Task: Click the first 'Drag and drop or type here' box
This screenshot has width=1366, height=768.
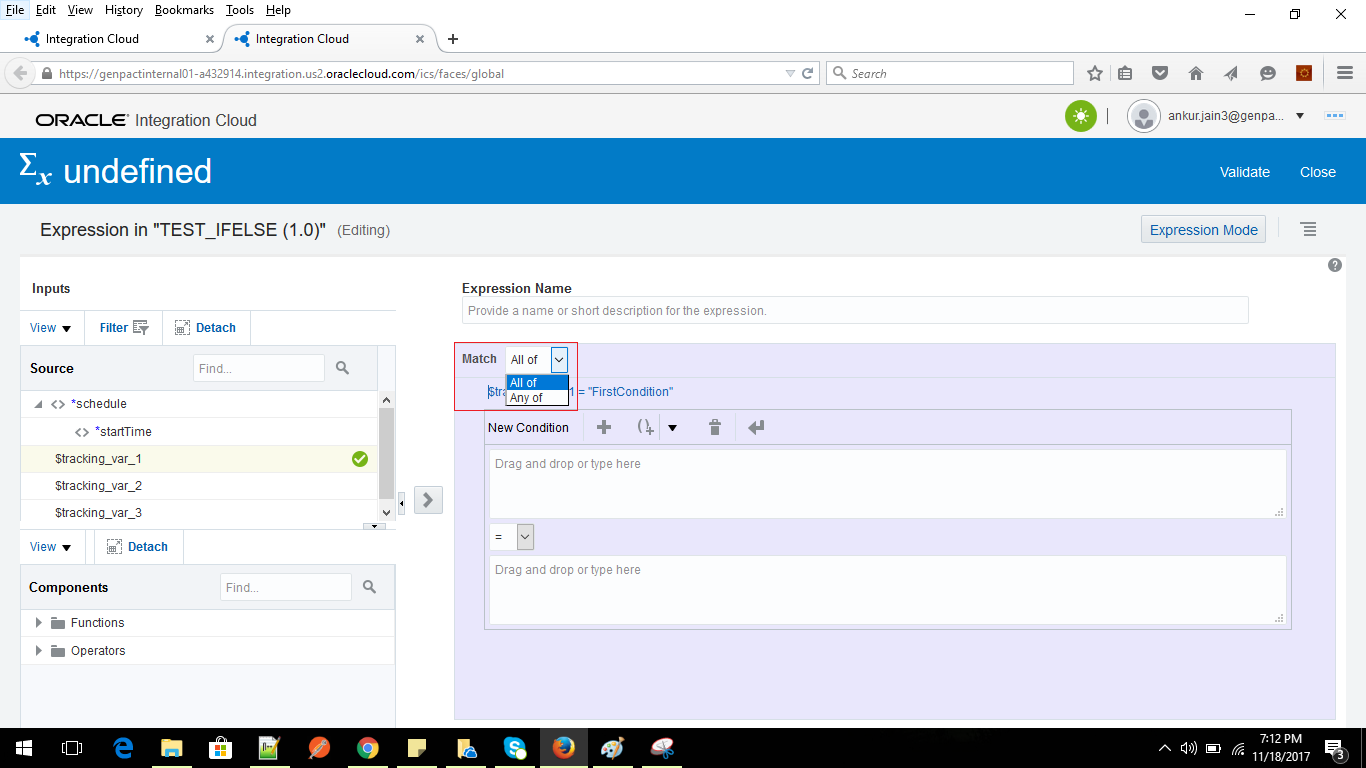Action: click(x=887, y=484)
